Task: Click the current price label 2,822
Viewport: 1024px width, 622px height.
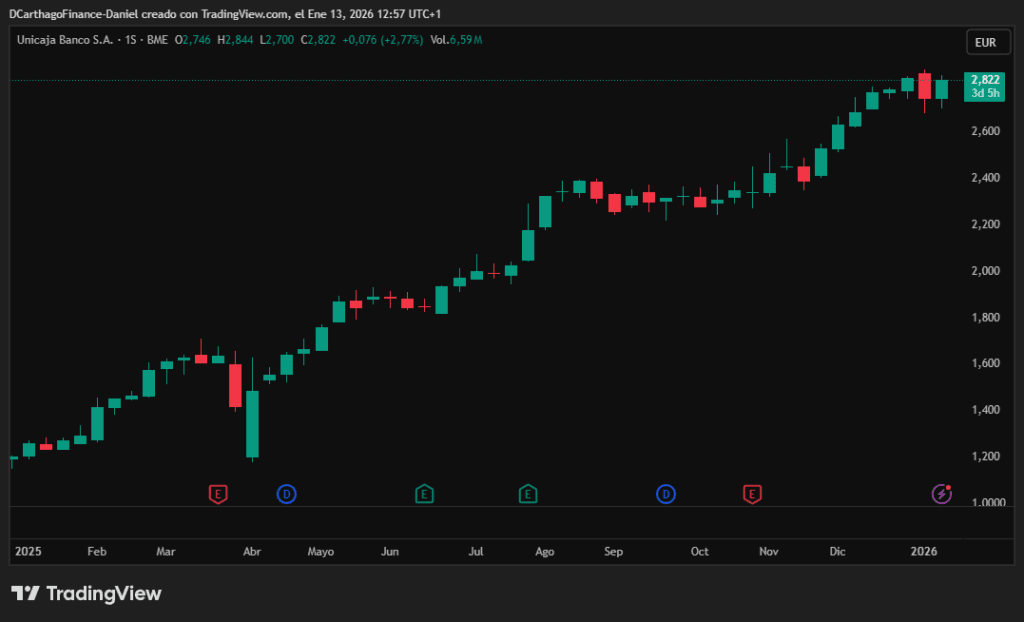Action: click(985, 79)
